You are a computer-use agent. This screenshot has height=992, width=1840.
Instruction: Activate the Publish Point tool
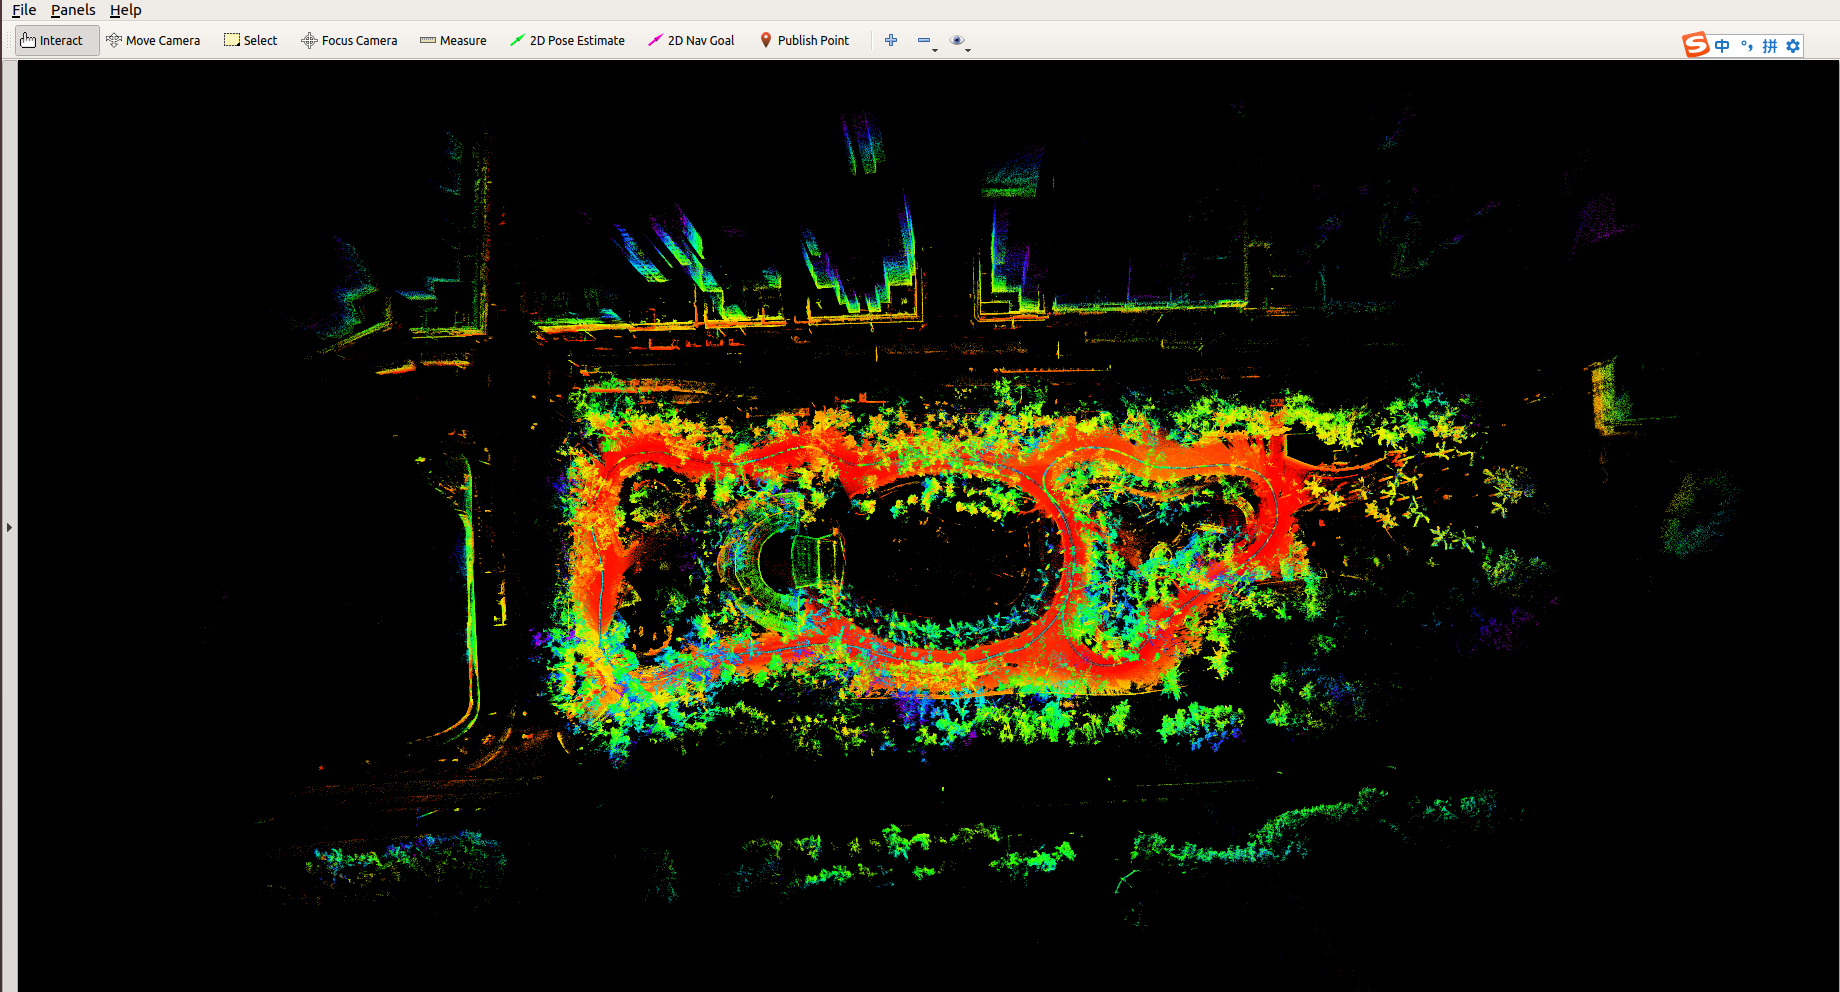(804, 40)
